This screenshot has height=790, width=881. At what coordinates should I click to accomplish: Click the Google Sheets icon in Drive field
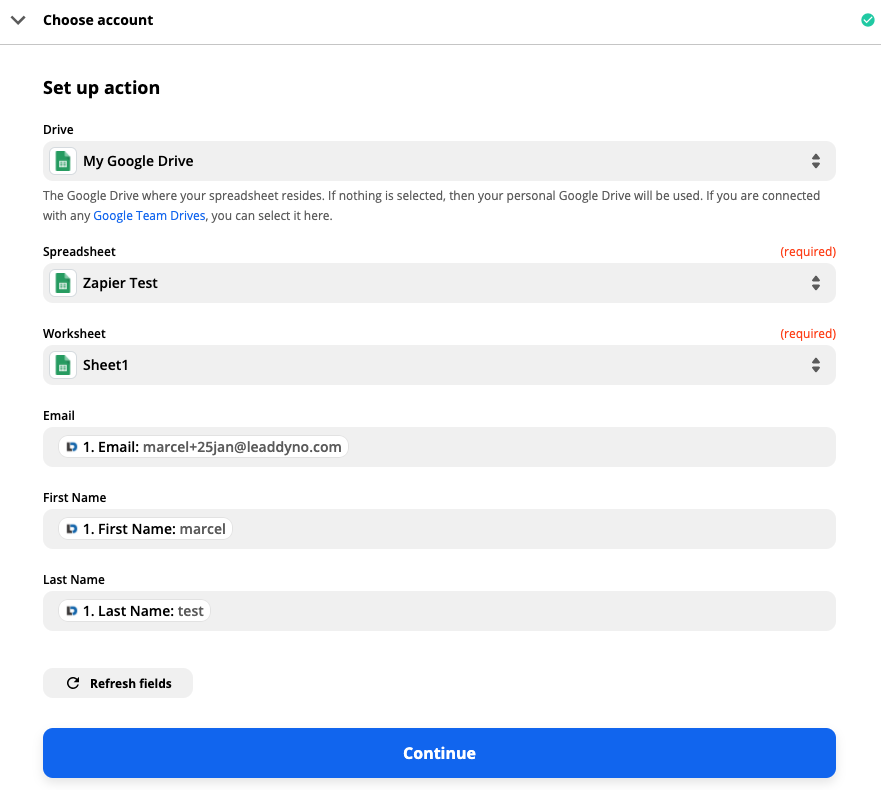(63, 161)
